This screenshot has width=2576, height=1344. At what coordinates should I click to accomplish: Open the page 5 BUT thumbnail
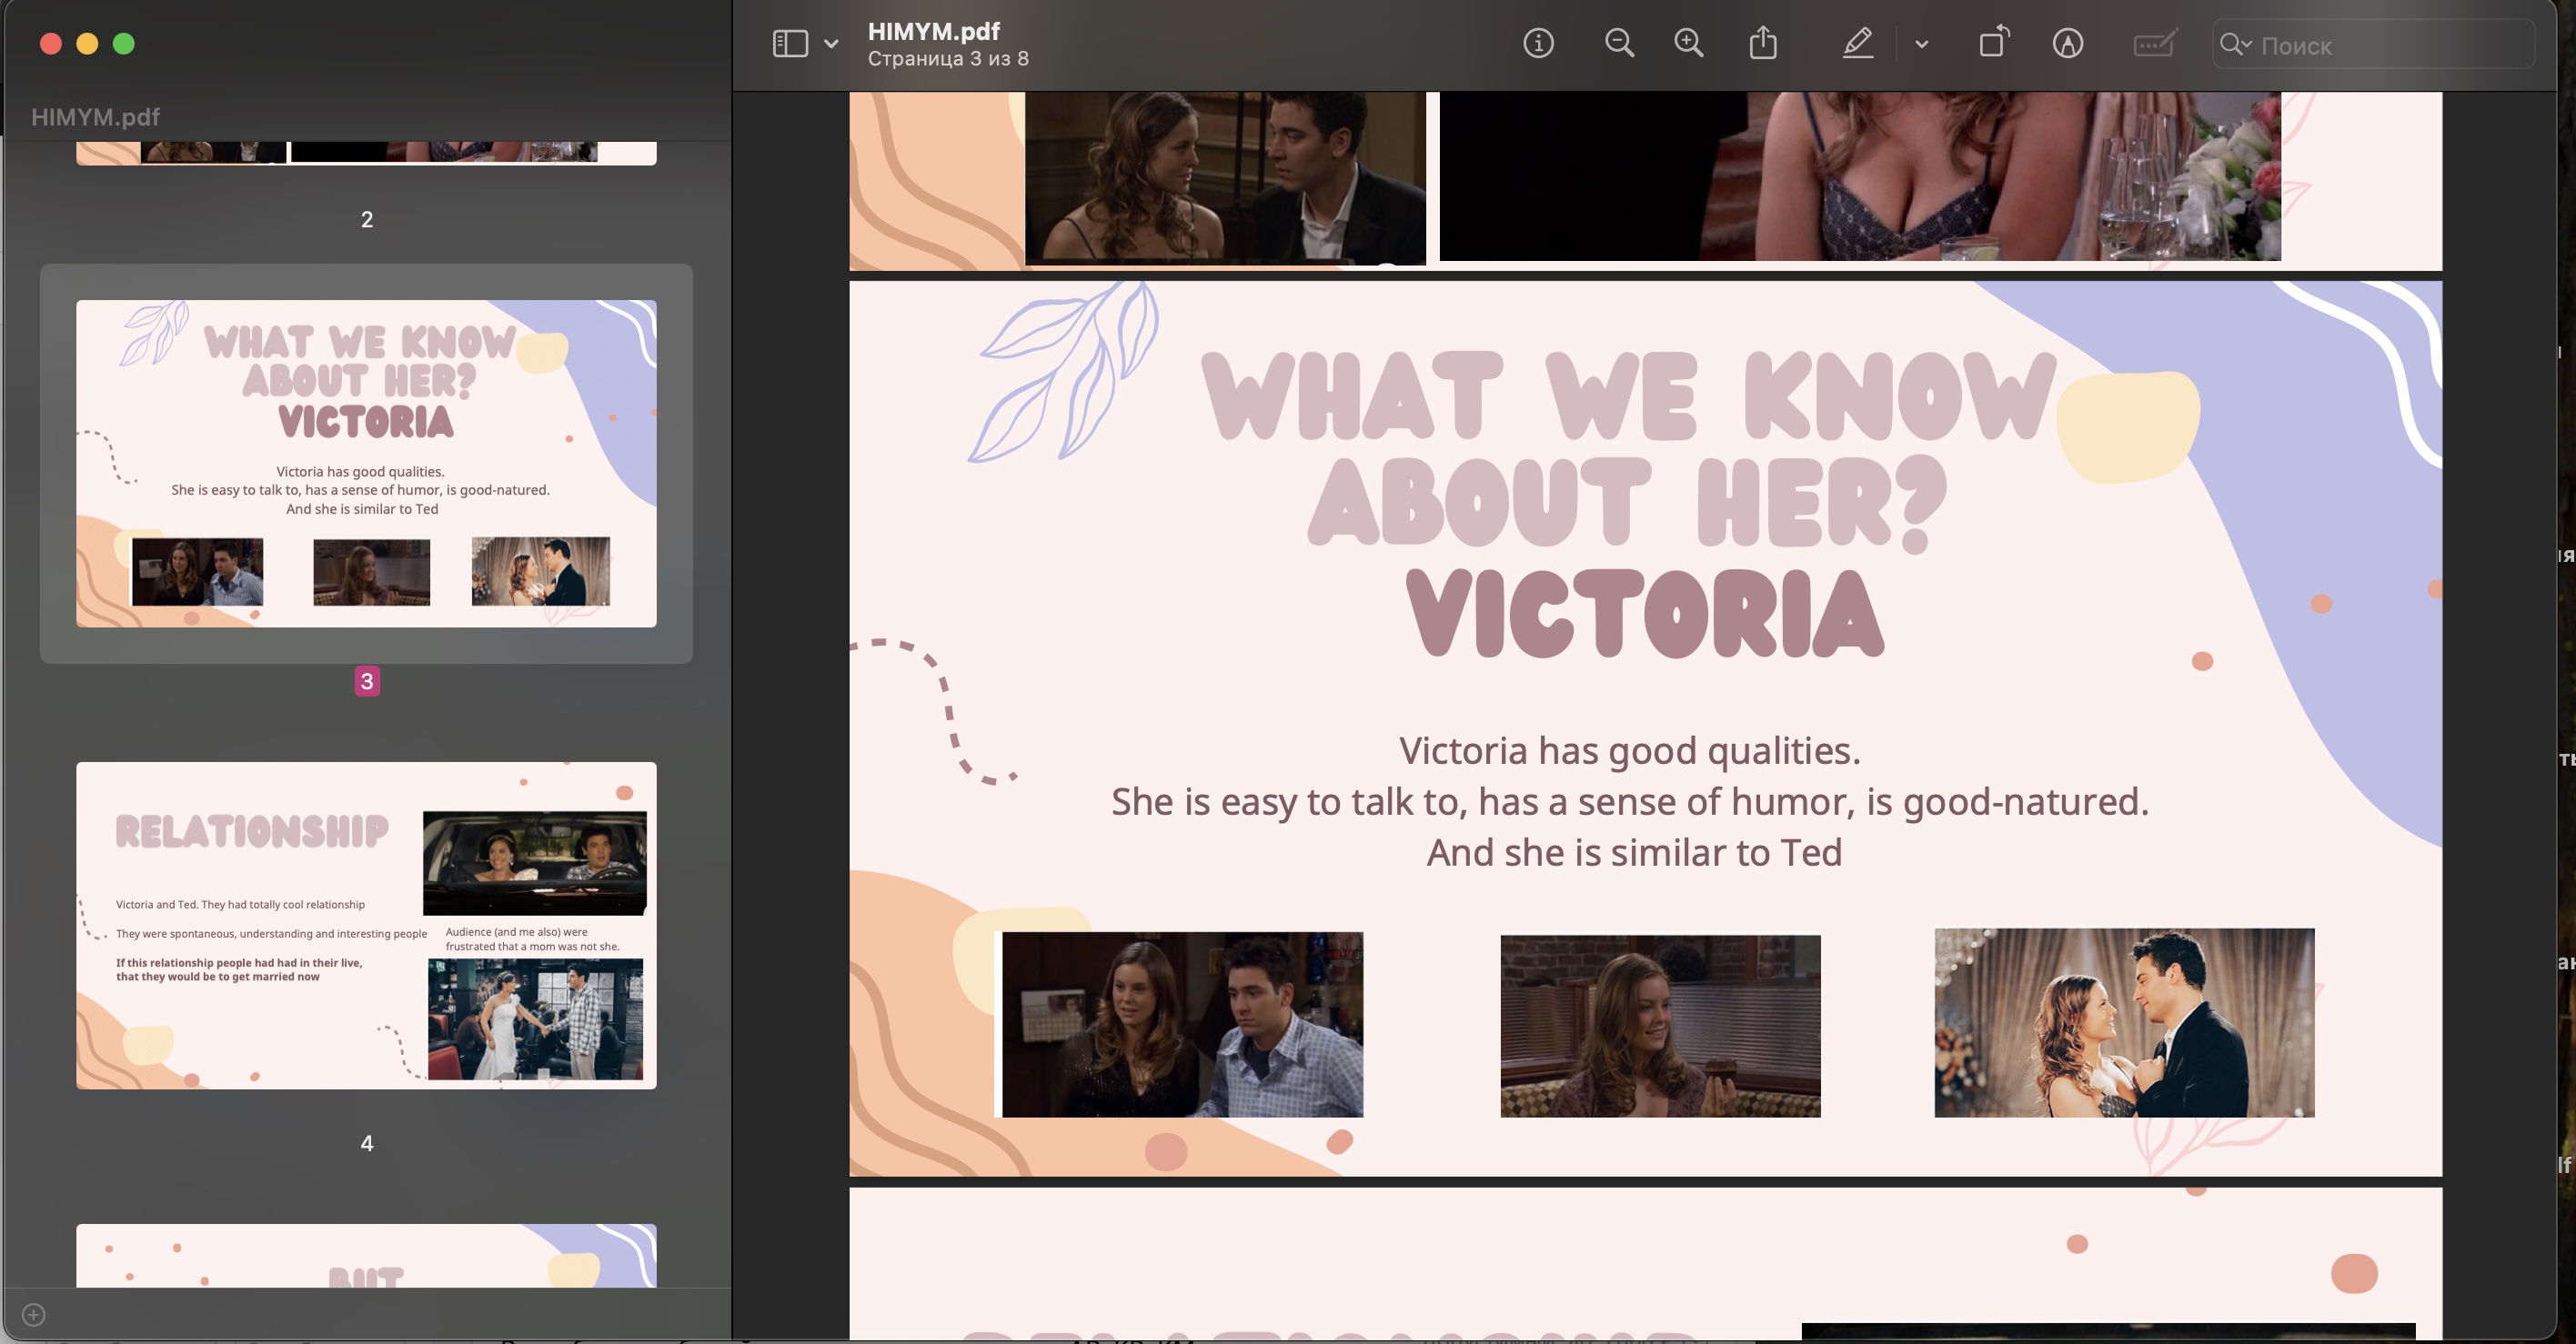(366, 1255)
